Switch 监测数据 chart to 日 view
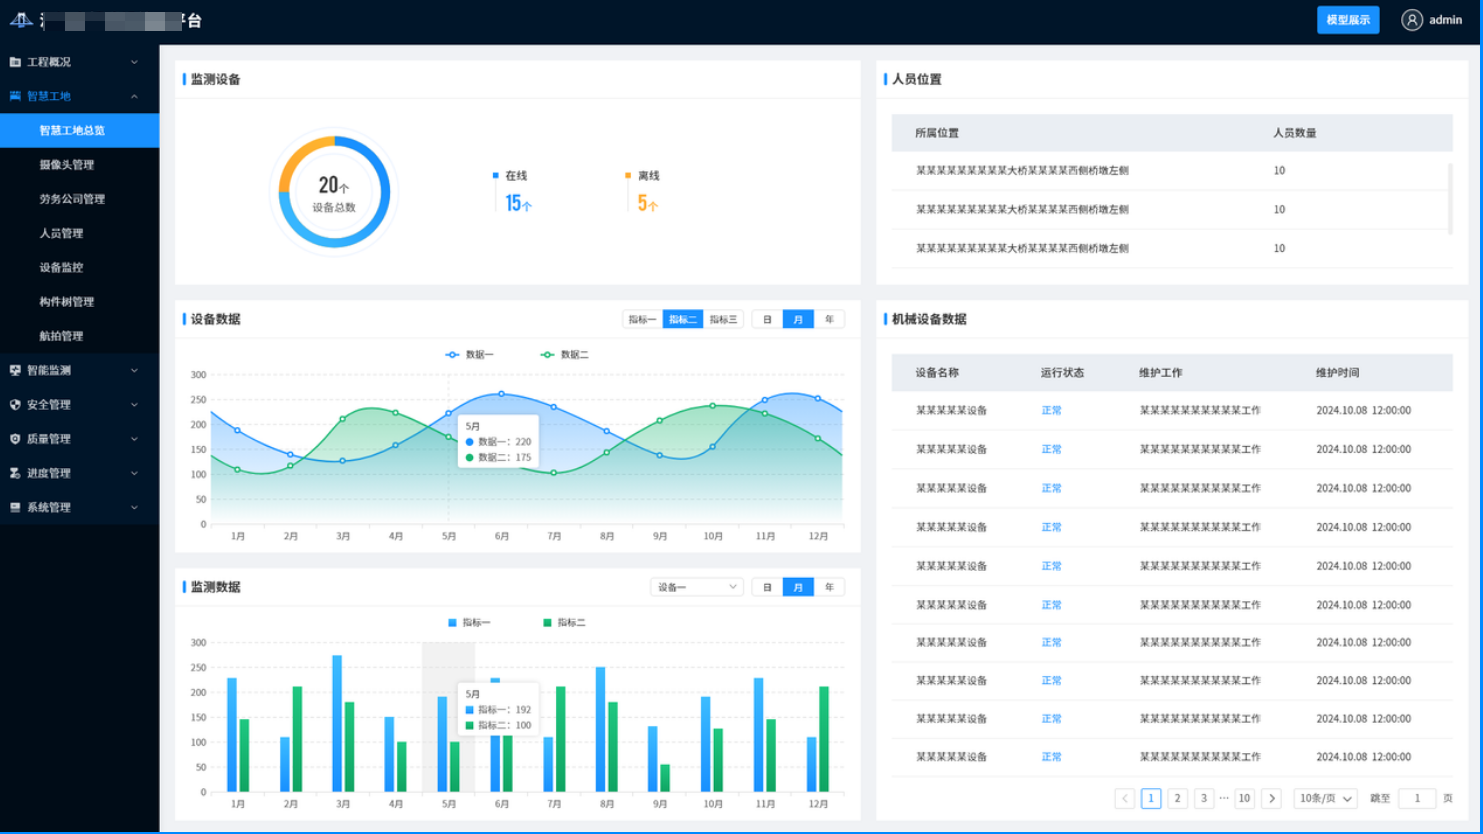 pos(767,588)
